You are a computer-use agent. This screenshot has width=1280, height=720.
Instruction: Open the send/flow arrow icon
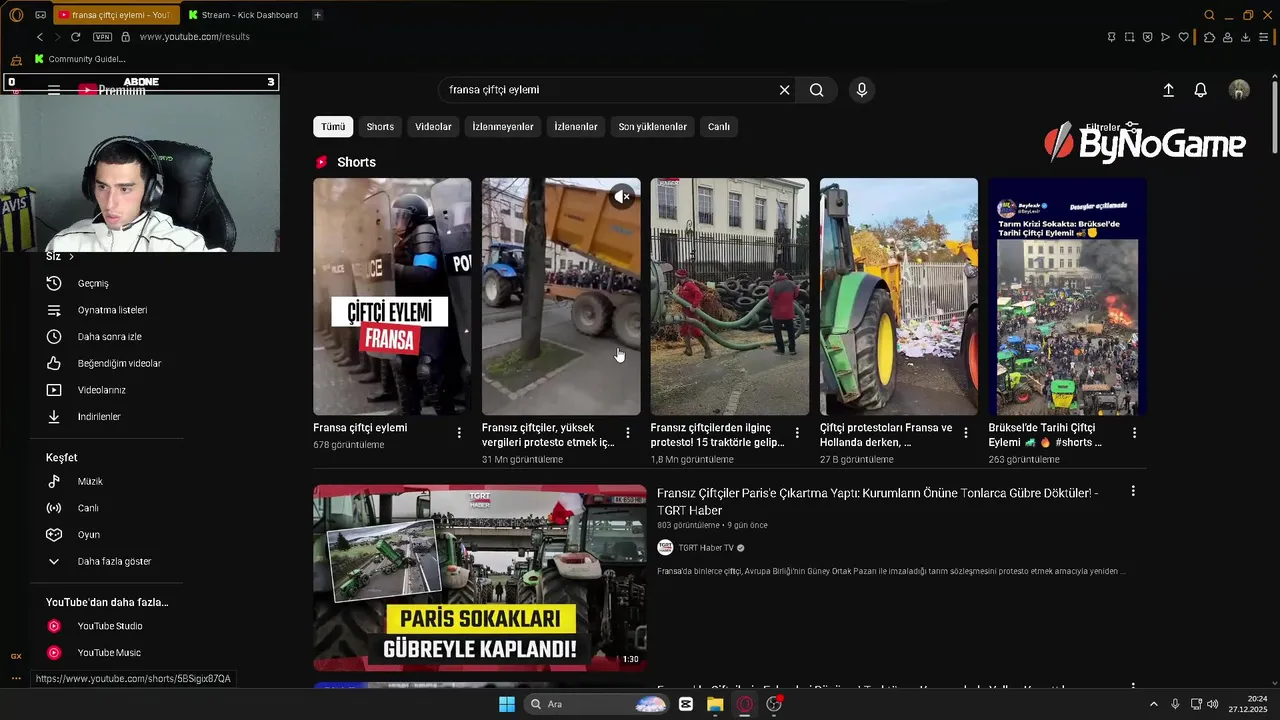click(x=1165, y=37)
